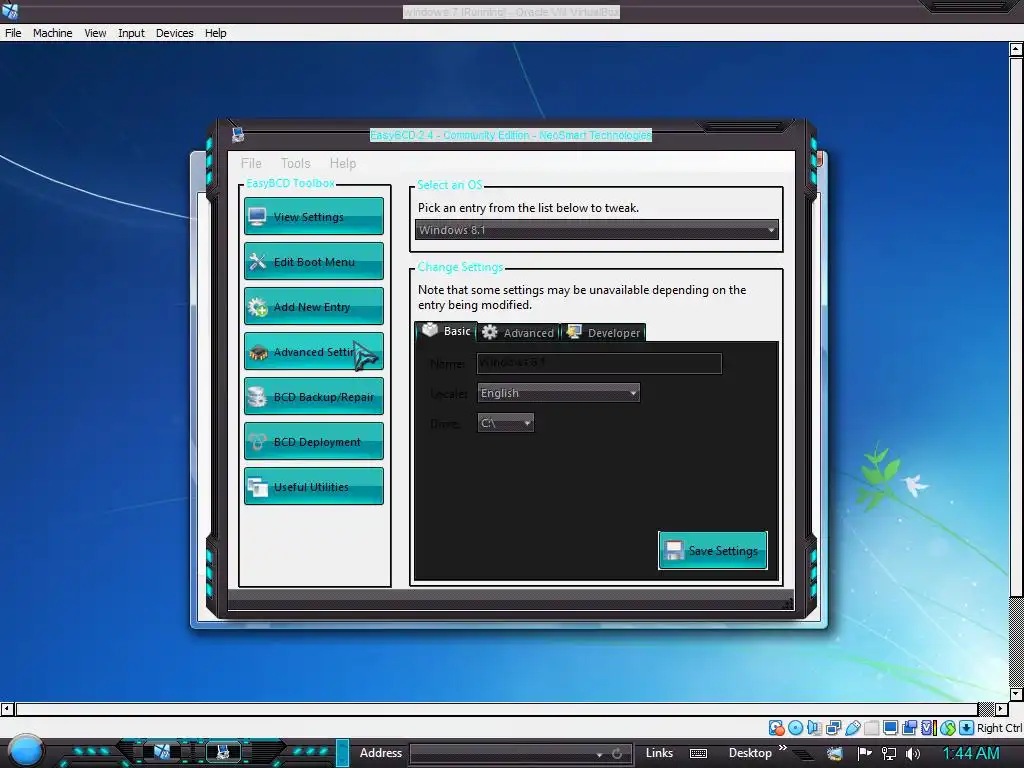Open Edit Boot Menu
Viewport: 1024px width, 768px height.
tap(313, 261)
